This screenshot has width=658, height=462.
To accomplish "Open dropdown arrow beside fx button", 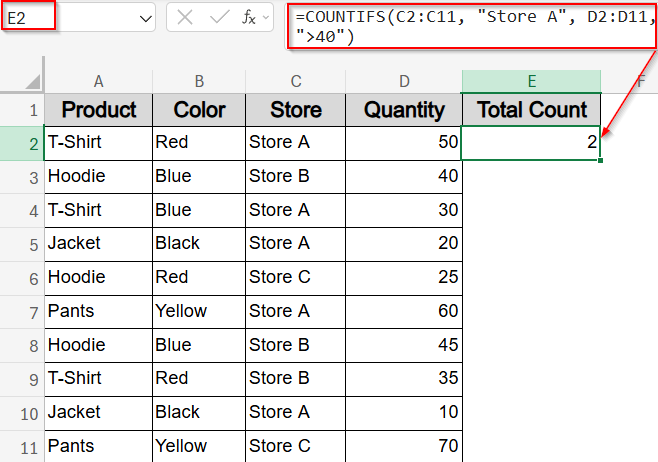I will coord(266,18).
